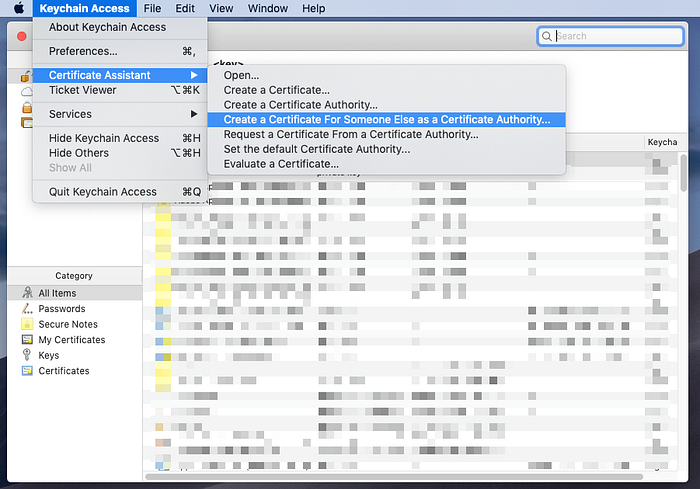Click the Category header
700x489 pixels.
click(x=75, y=276)
